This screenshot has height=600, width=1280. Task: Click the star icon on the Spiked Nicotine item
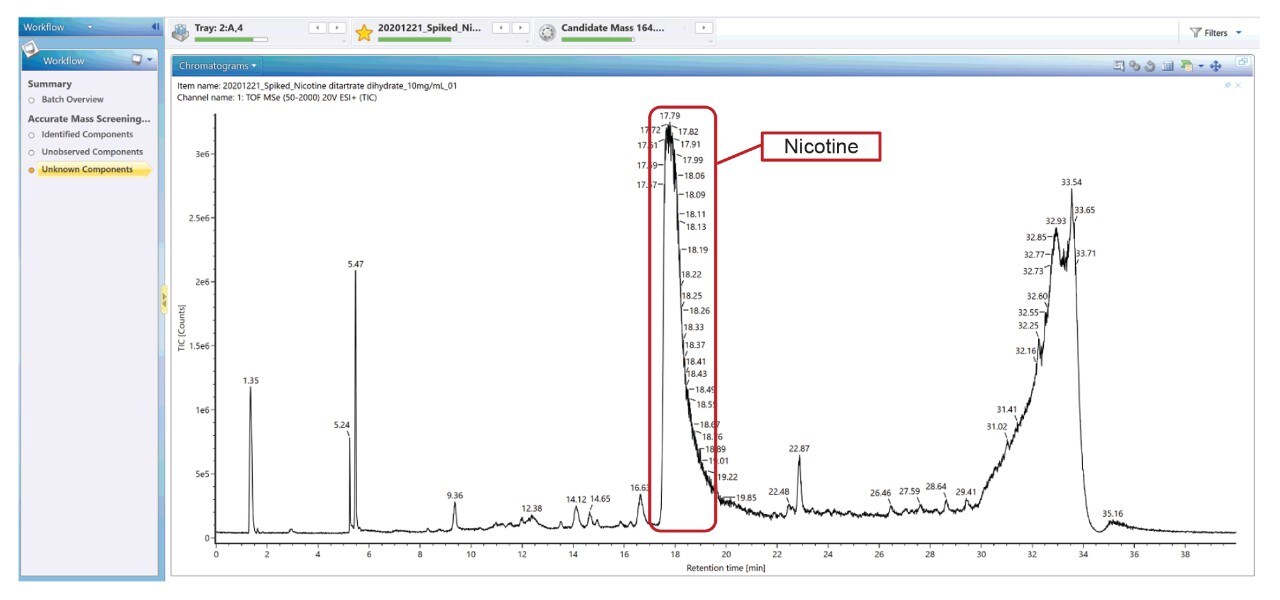pyautogui.click(x=365, y=29)
